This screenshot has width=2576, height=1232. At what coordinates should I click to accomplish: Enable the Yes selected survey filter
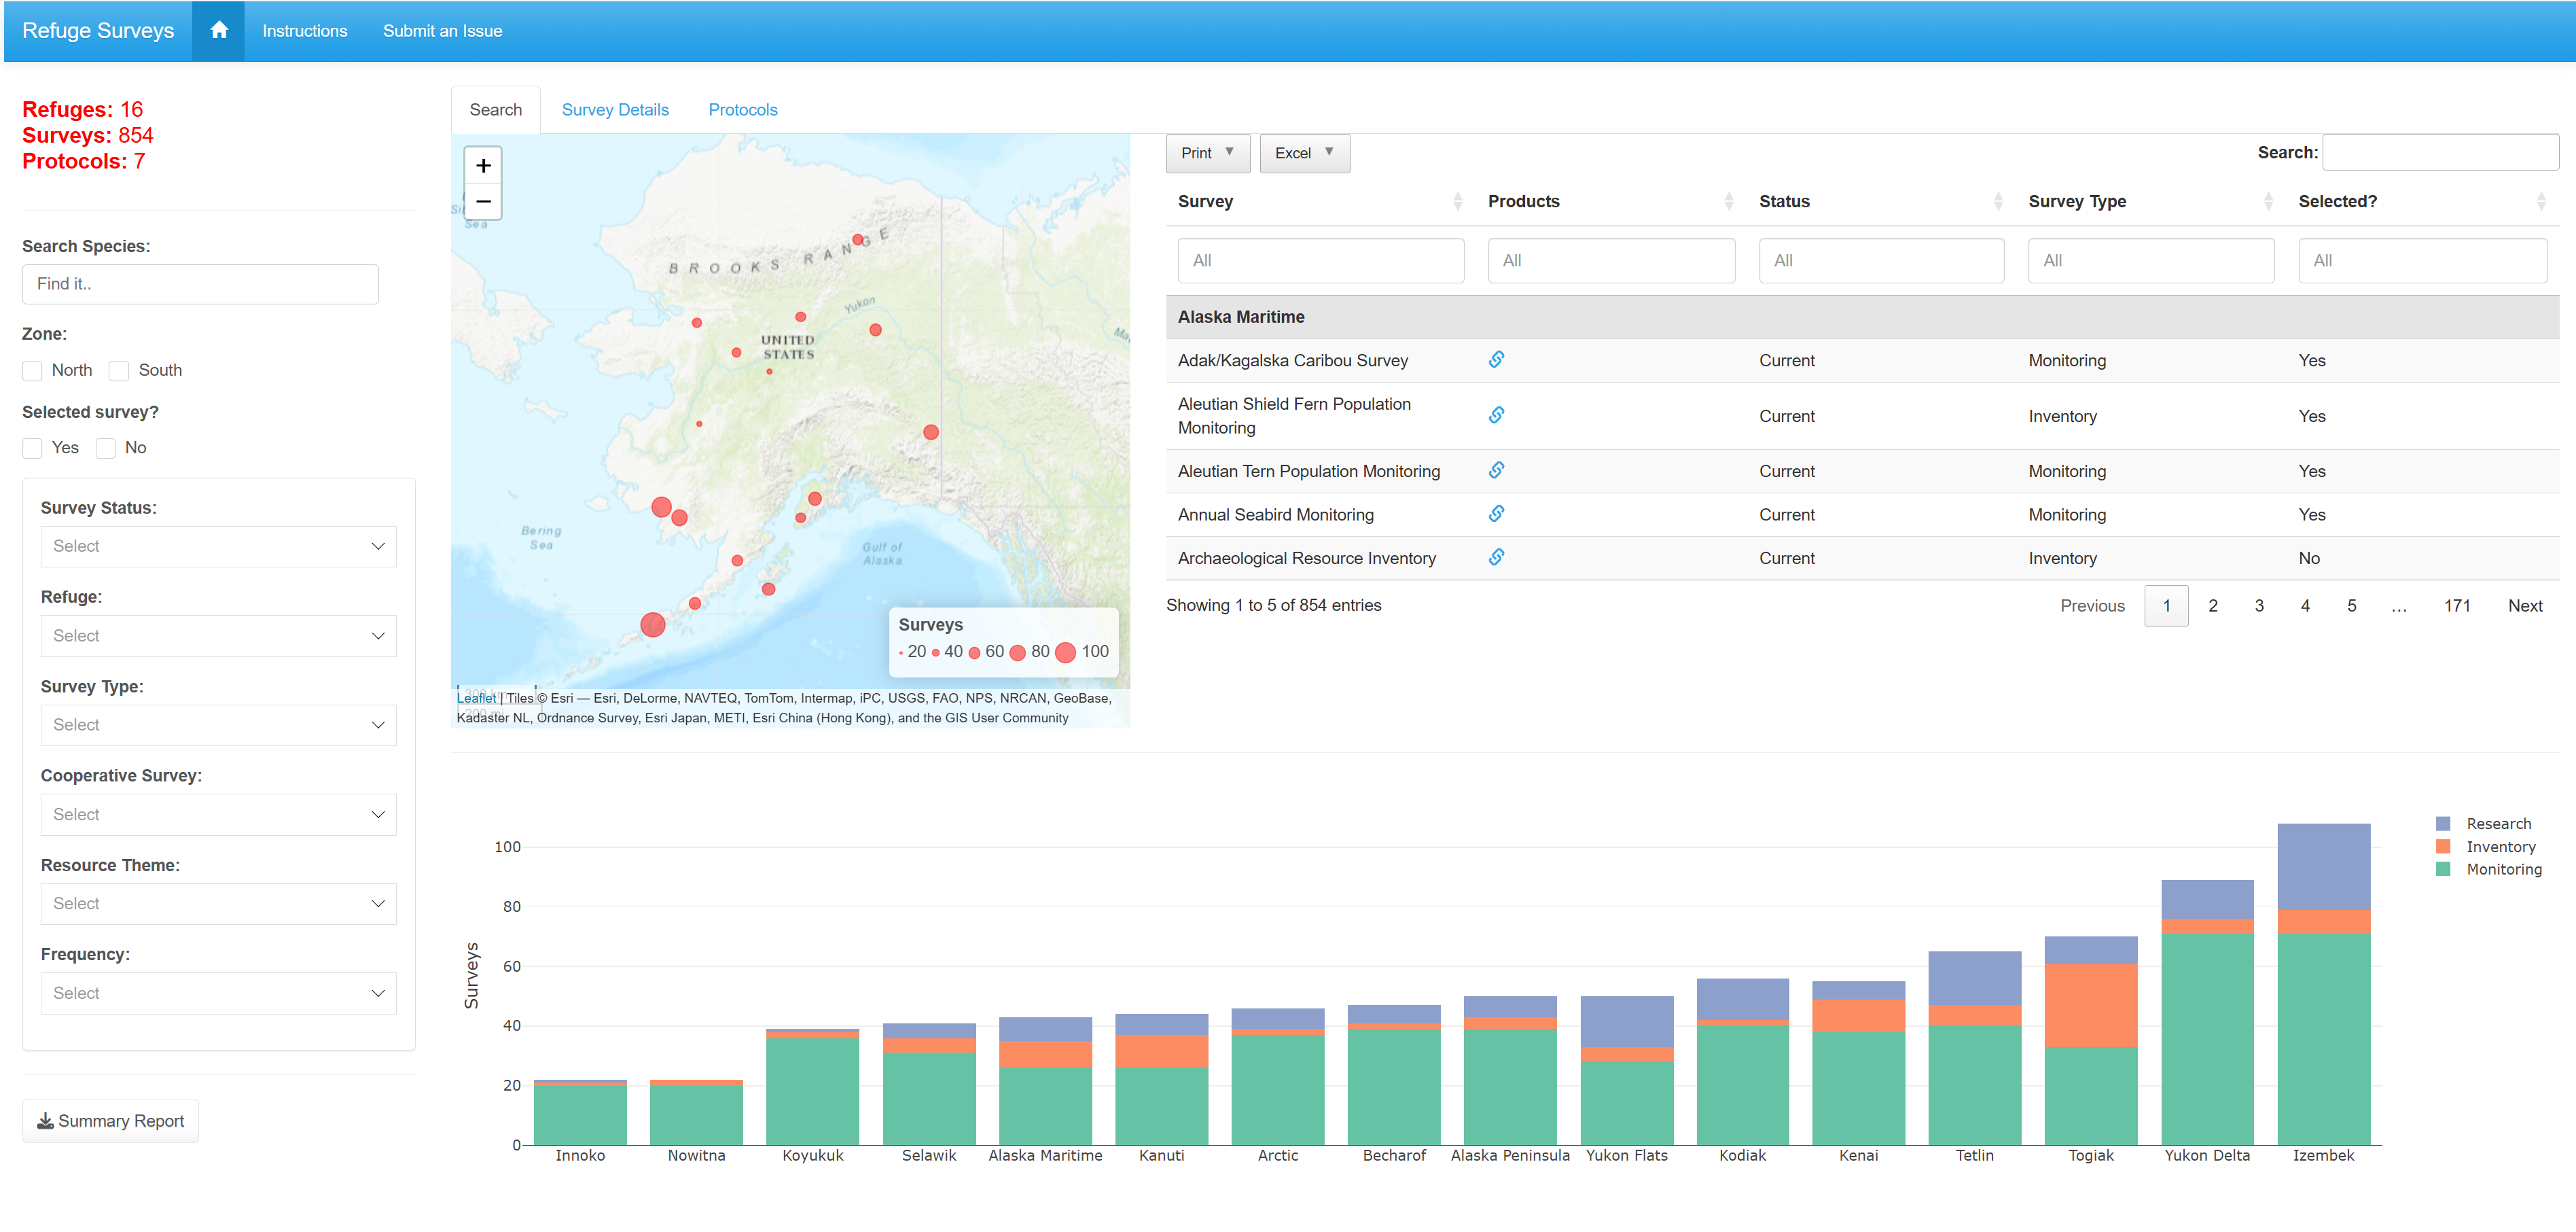(32, 448)
